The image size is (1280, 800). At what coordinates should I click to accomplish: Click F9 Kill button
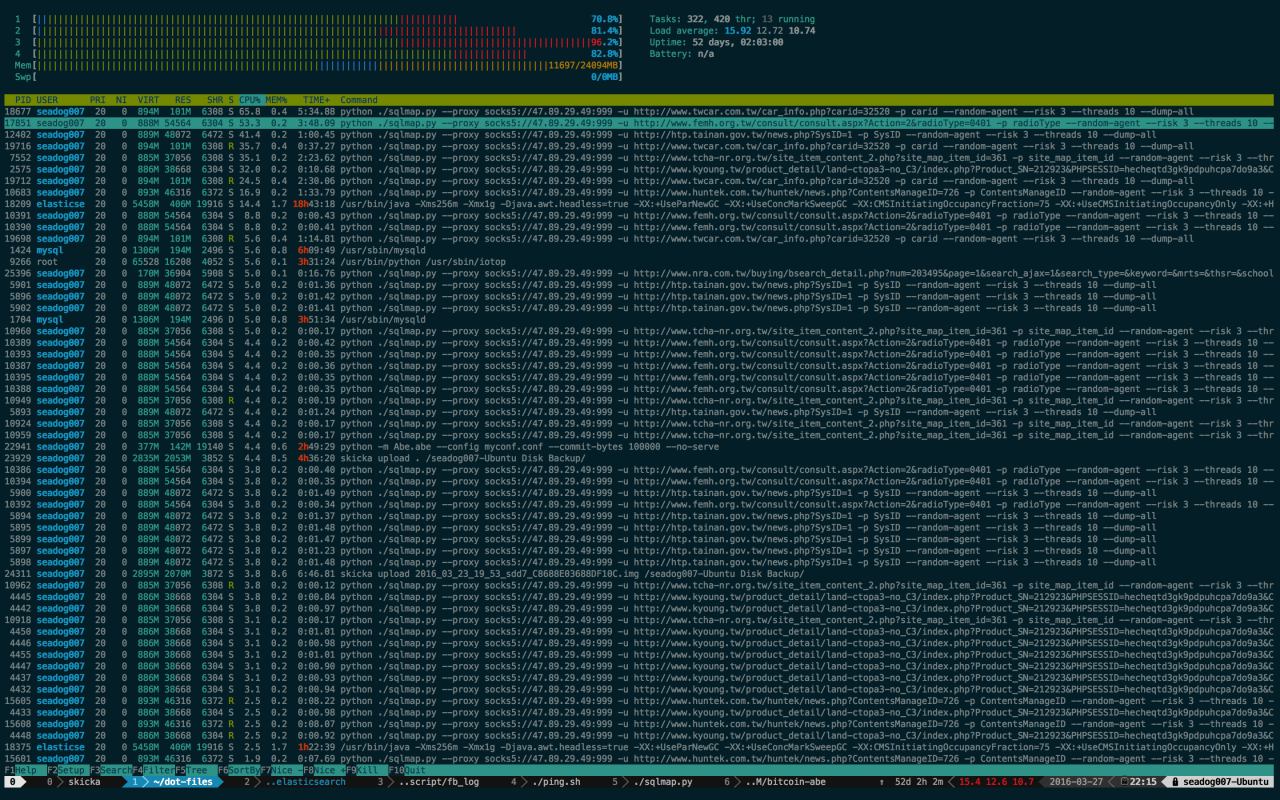(366, 770)
